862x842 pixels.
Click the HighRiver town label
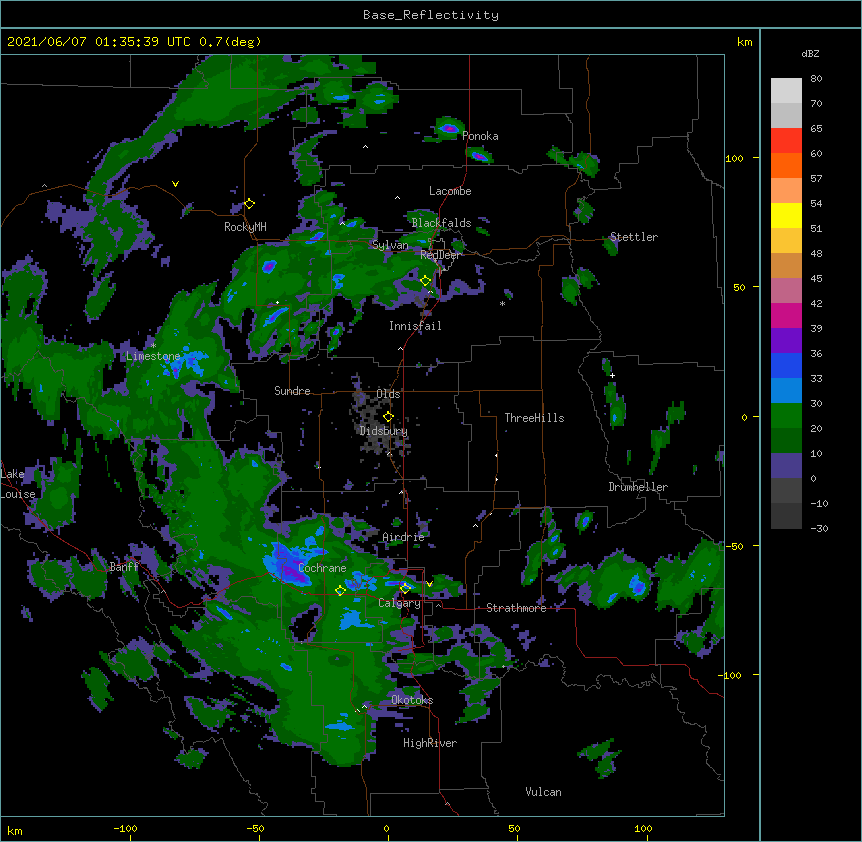point(430,743)
